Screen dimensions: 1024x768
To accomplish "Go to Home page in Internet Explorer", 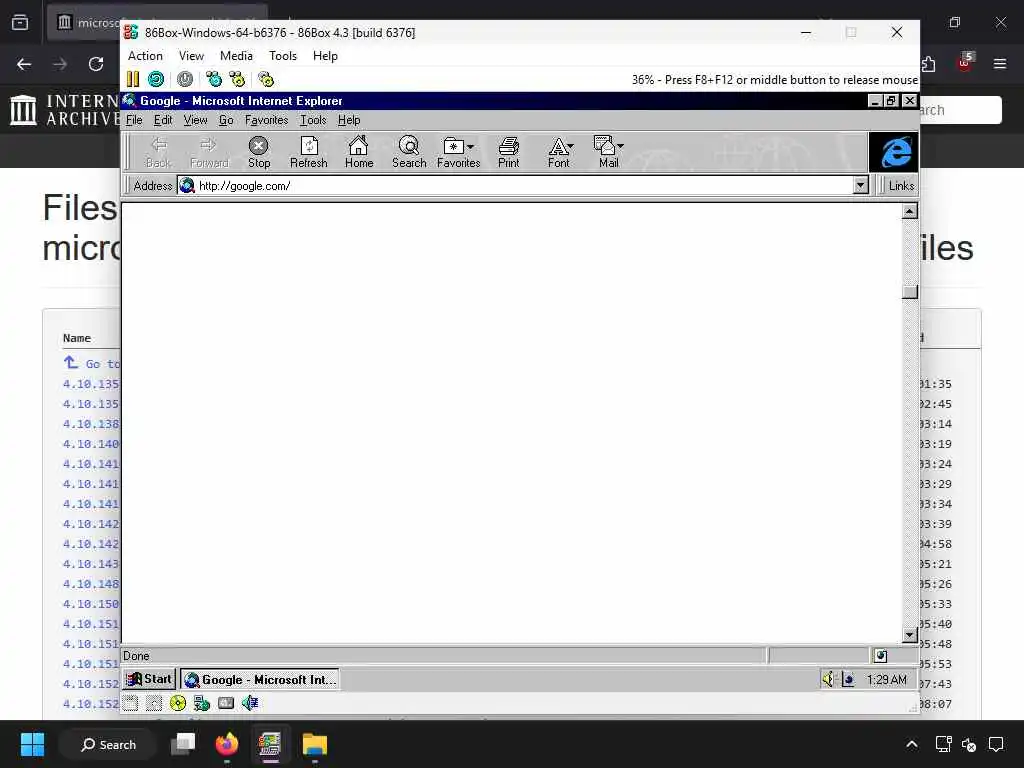I will coord(359,152).
